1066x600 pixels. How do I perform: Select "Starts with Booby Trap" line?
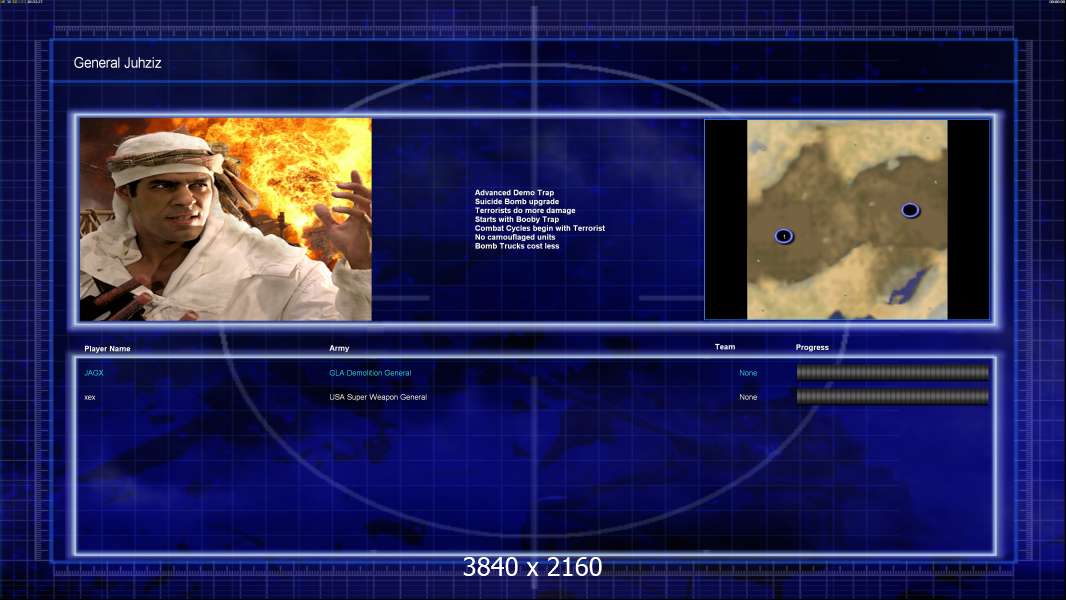[x=517, y=219]
